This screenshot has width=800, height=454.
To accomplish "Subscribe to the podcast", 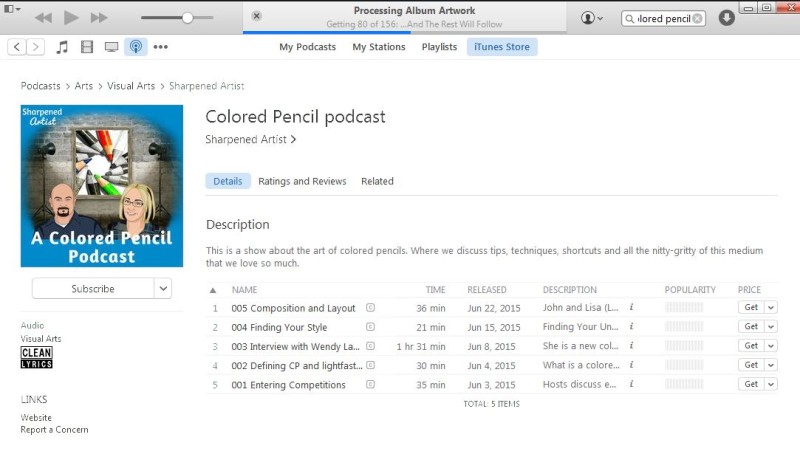I will coord(92,289).
